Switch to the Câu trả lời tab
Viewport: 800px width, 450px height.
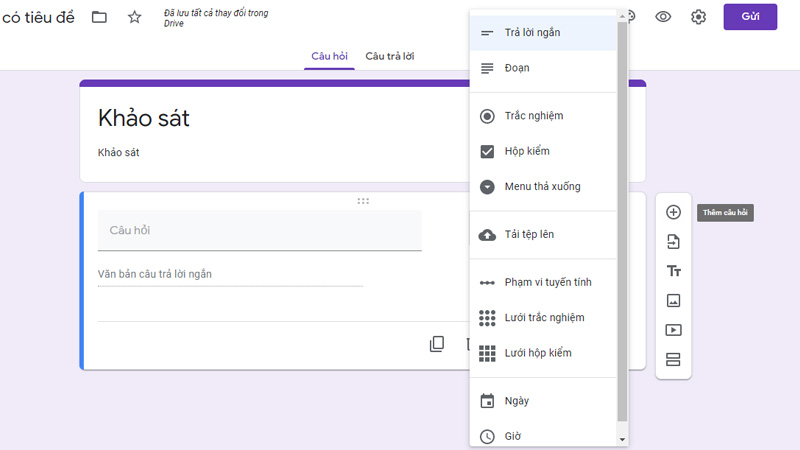coord(389,56)
